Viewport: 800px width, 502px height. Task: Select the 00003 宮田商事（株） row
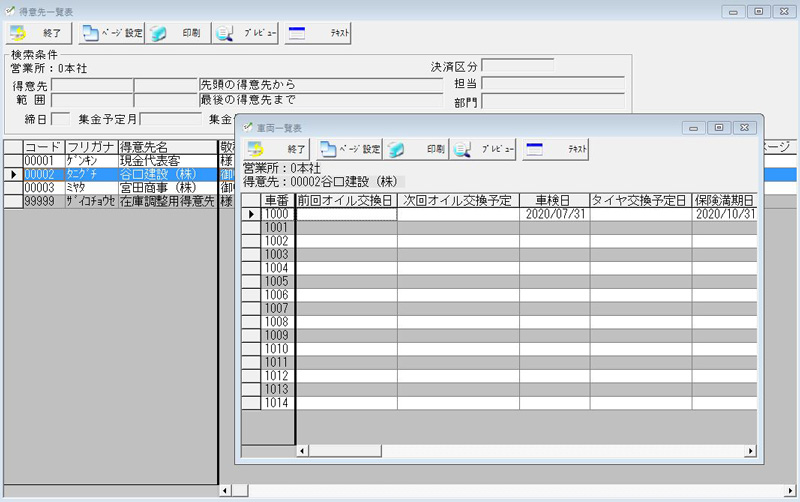[160, 187]
